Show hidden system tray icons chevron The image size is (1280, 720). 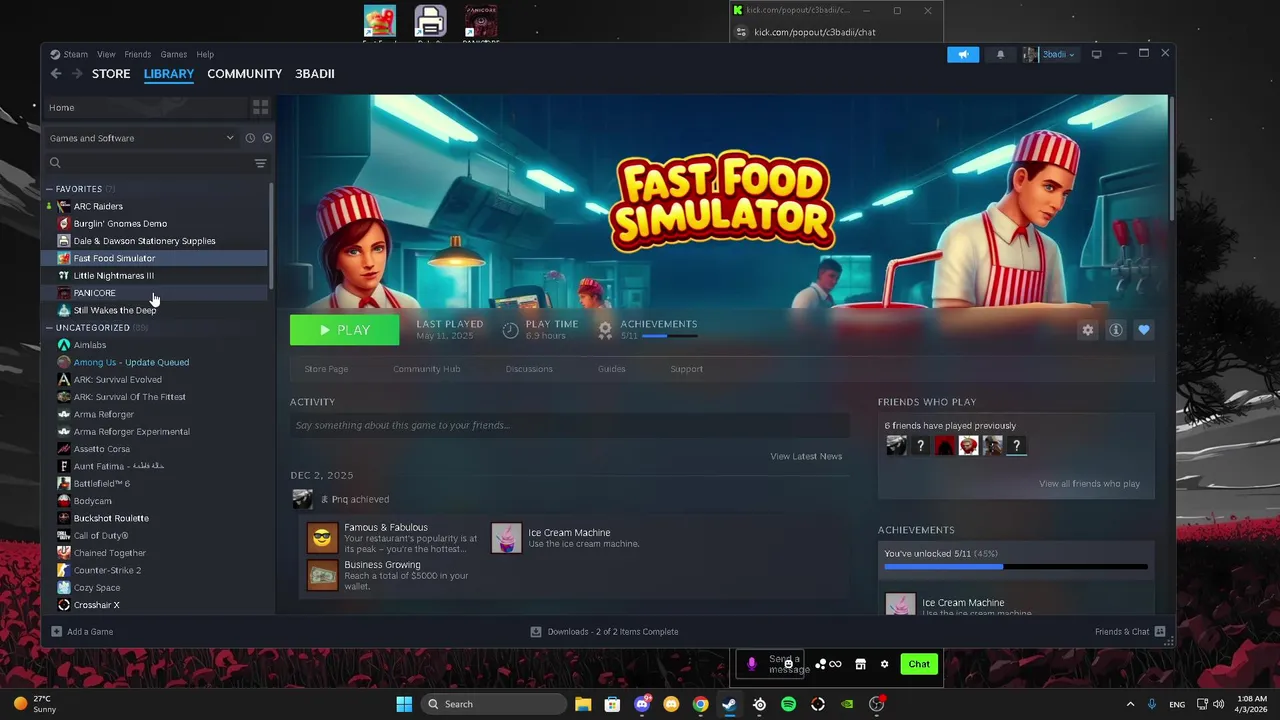tap(1130, 704)
